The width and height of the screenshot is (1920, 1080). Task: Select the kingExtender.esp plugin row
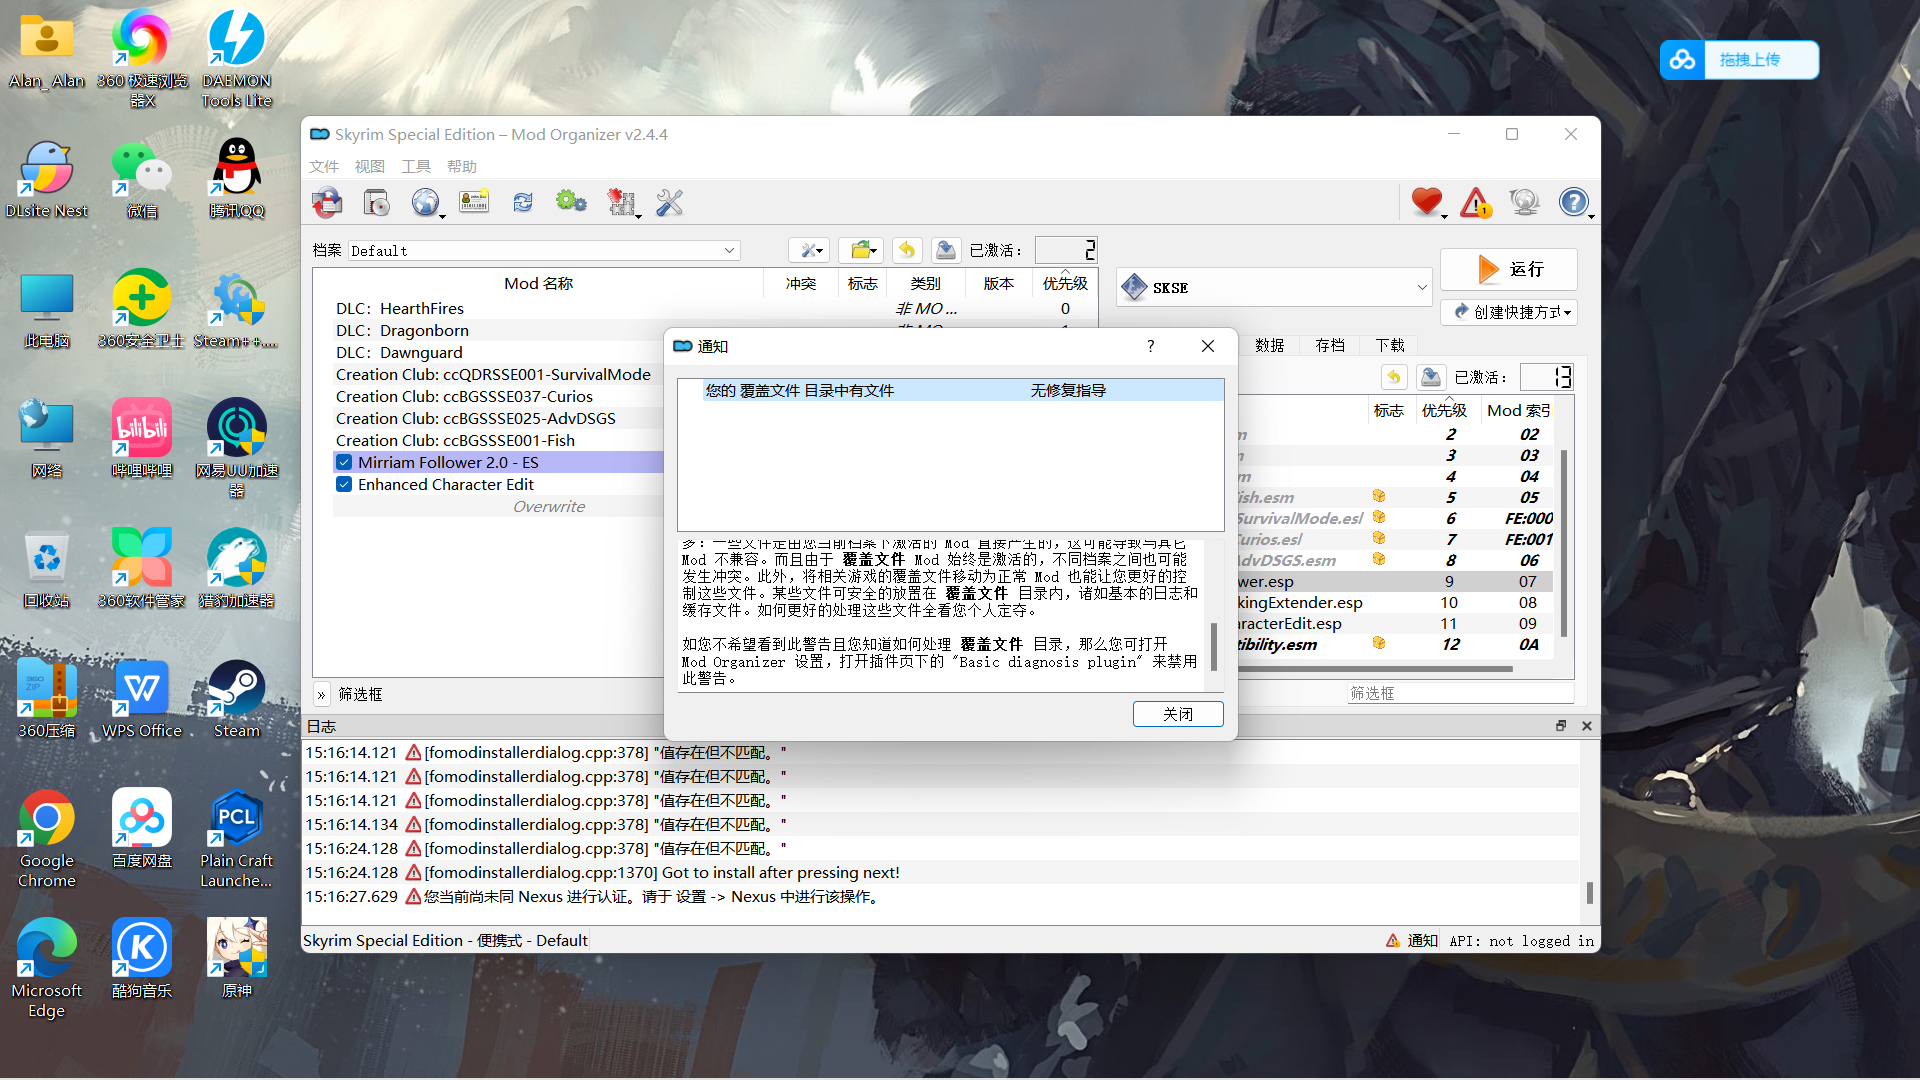coord(1395,603)
